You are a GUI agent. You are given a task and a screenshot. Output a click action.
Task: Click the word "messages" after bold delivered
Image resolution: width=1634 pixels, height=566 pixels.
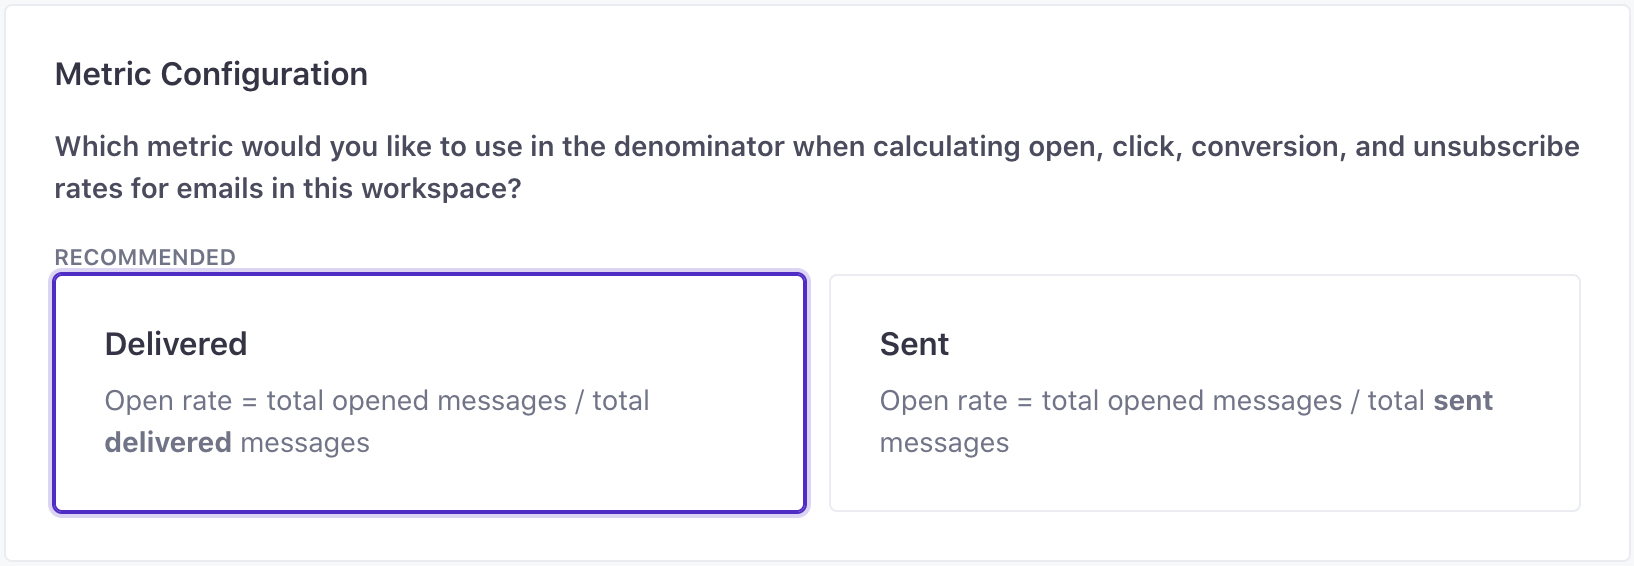(x=305, y=443)
